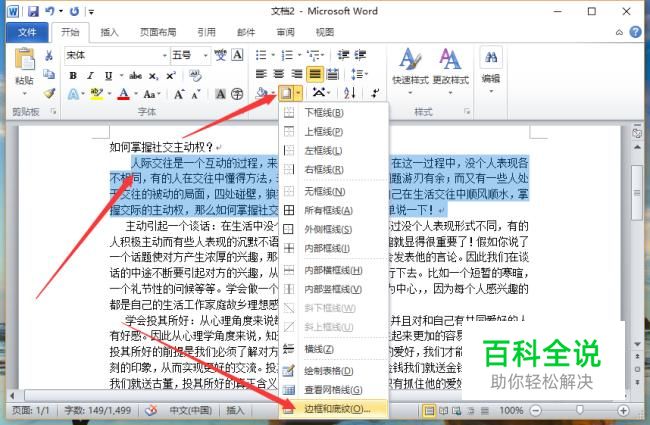Viewport: 650px width, 425px height.
Task: Toggle Underline formatting
Action: pyautogui.click(x=108, y=75)
